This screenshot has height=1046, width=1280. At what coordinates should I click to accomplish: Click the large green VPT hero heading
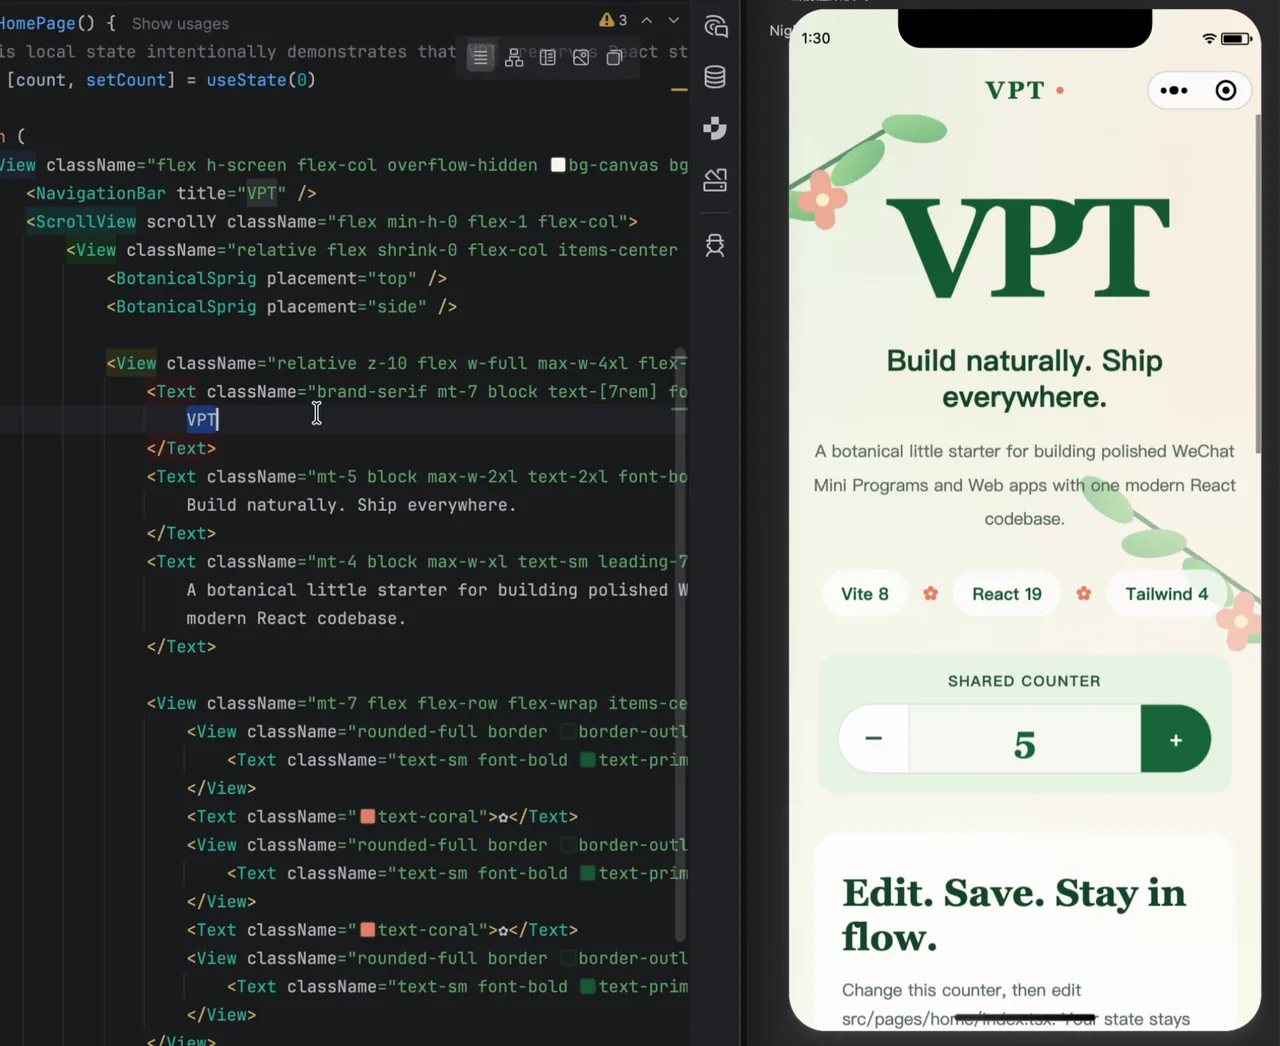coord(1027,248)
